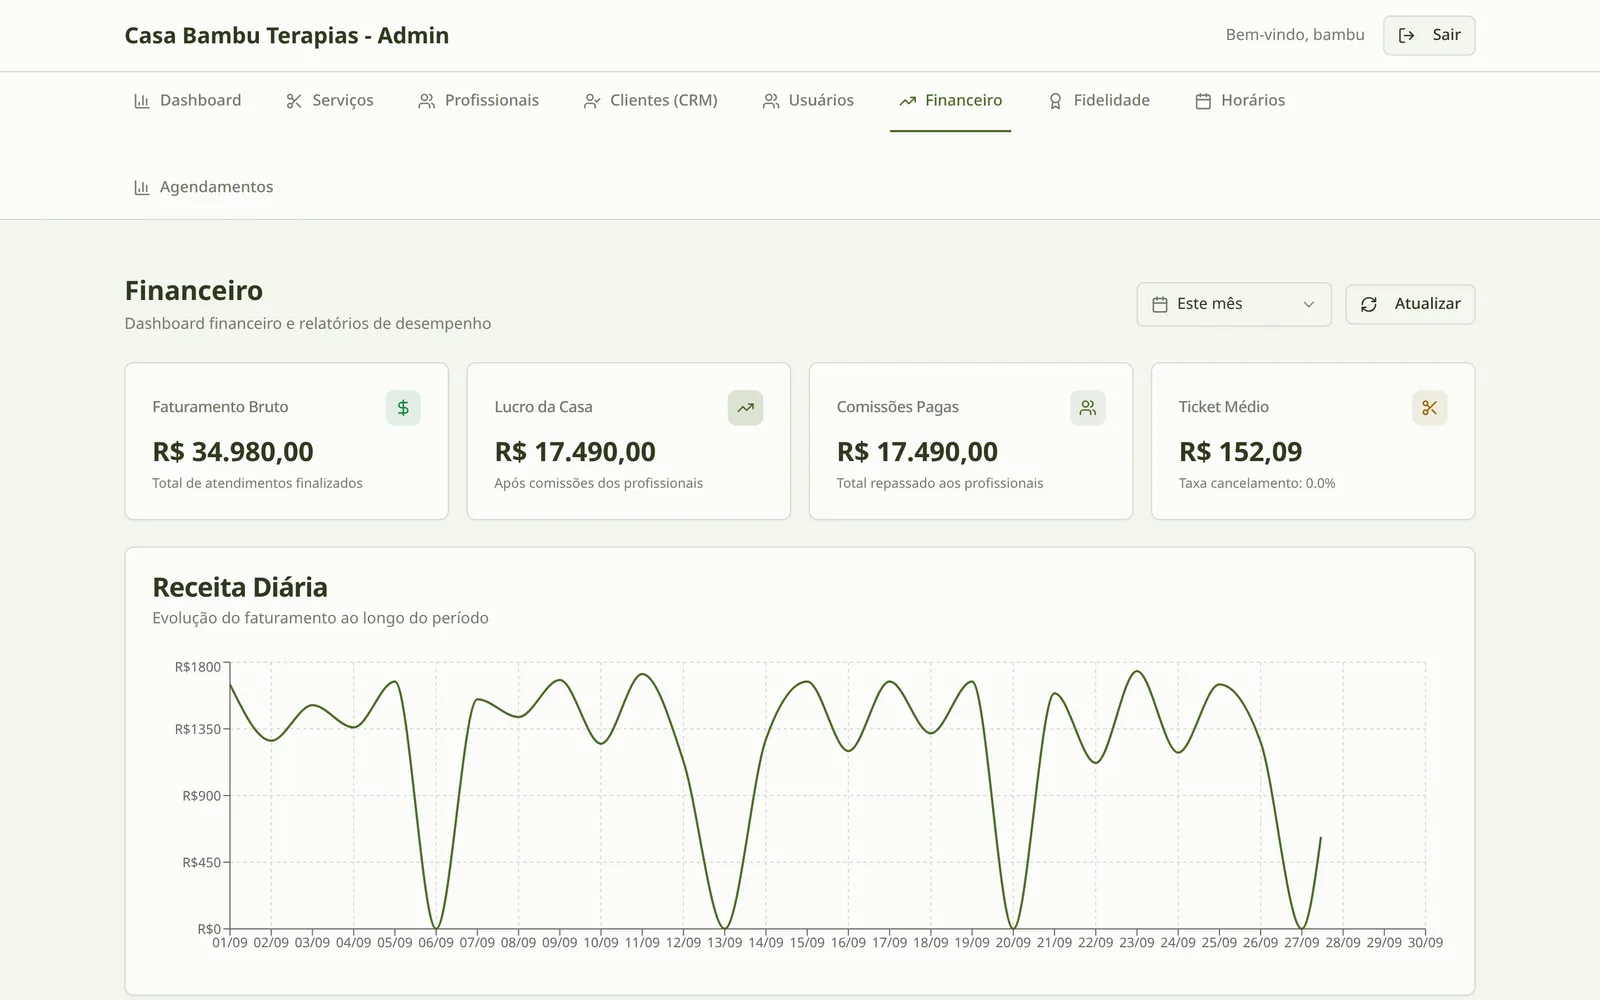
Task: Click the users icon beside Usuários
Action: 771,101
